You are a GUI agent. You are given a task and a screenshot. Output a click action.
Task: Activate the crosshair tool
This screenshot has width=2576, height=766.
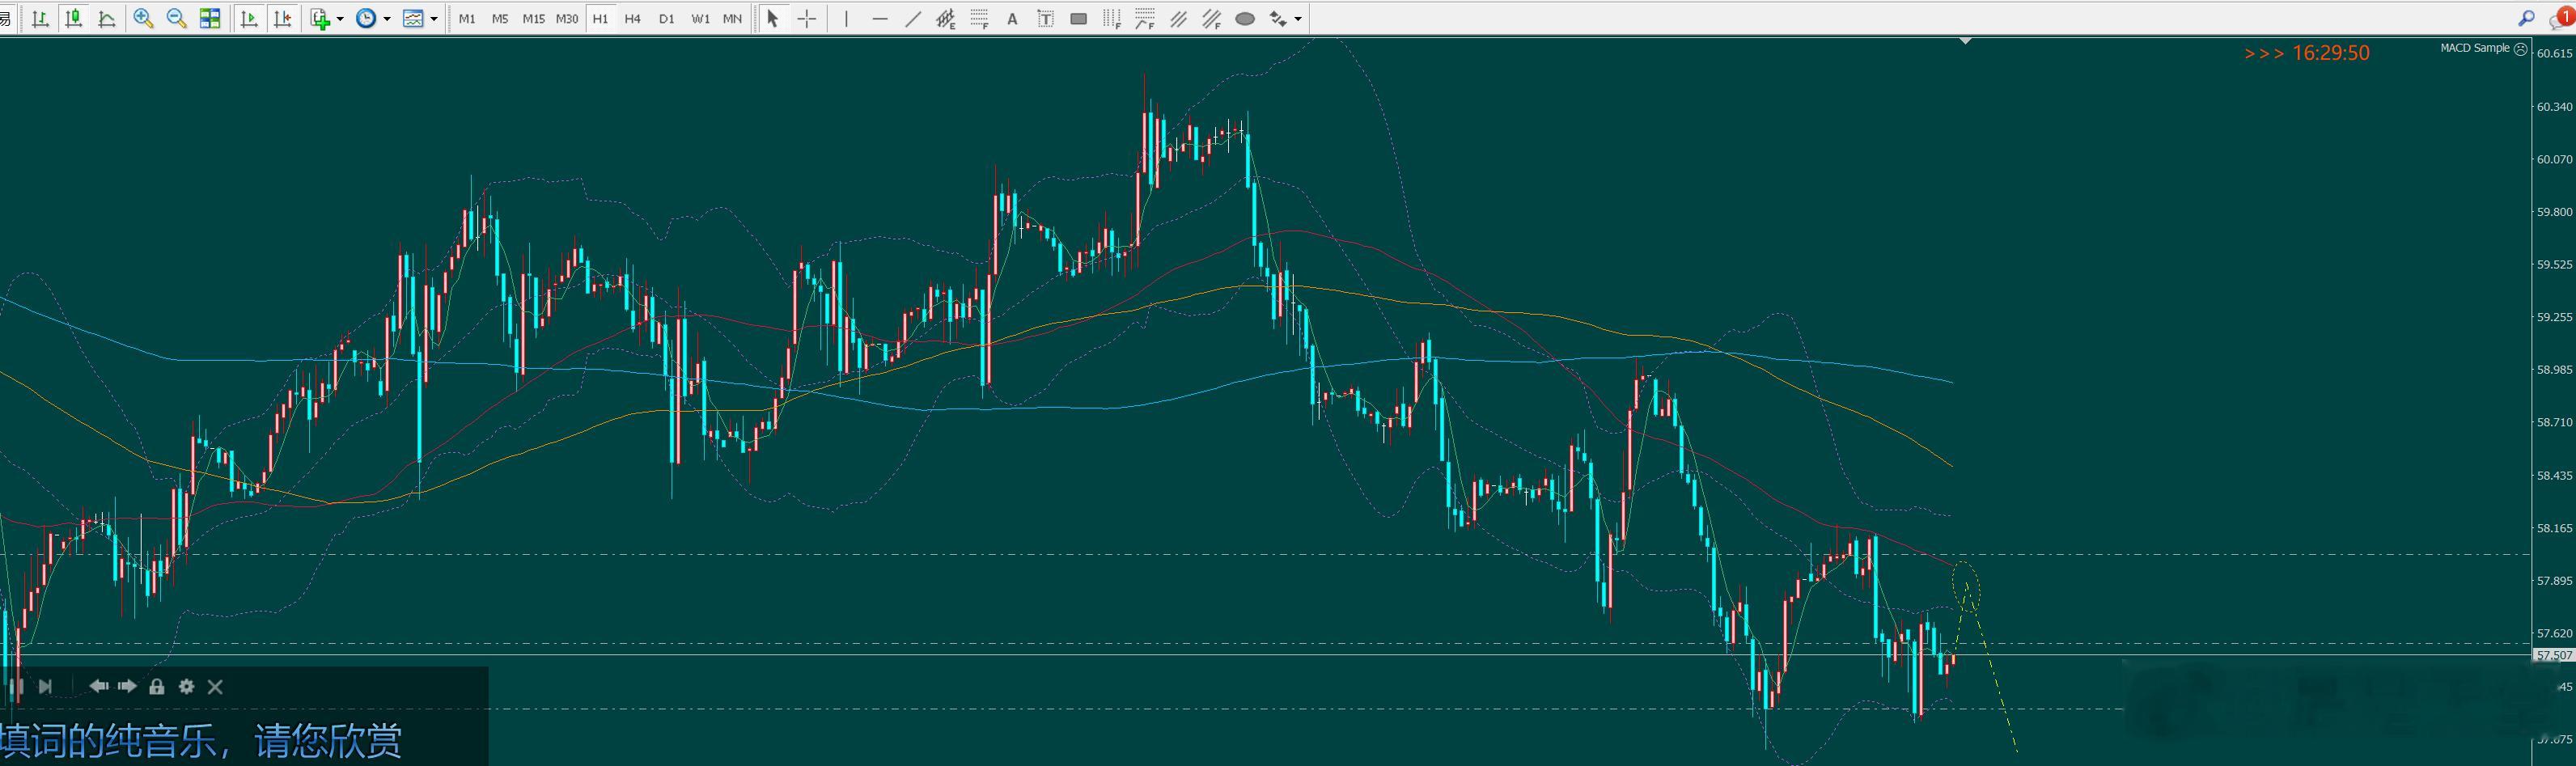807,19
